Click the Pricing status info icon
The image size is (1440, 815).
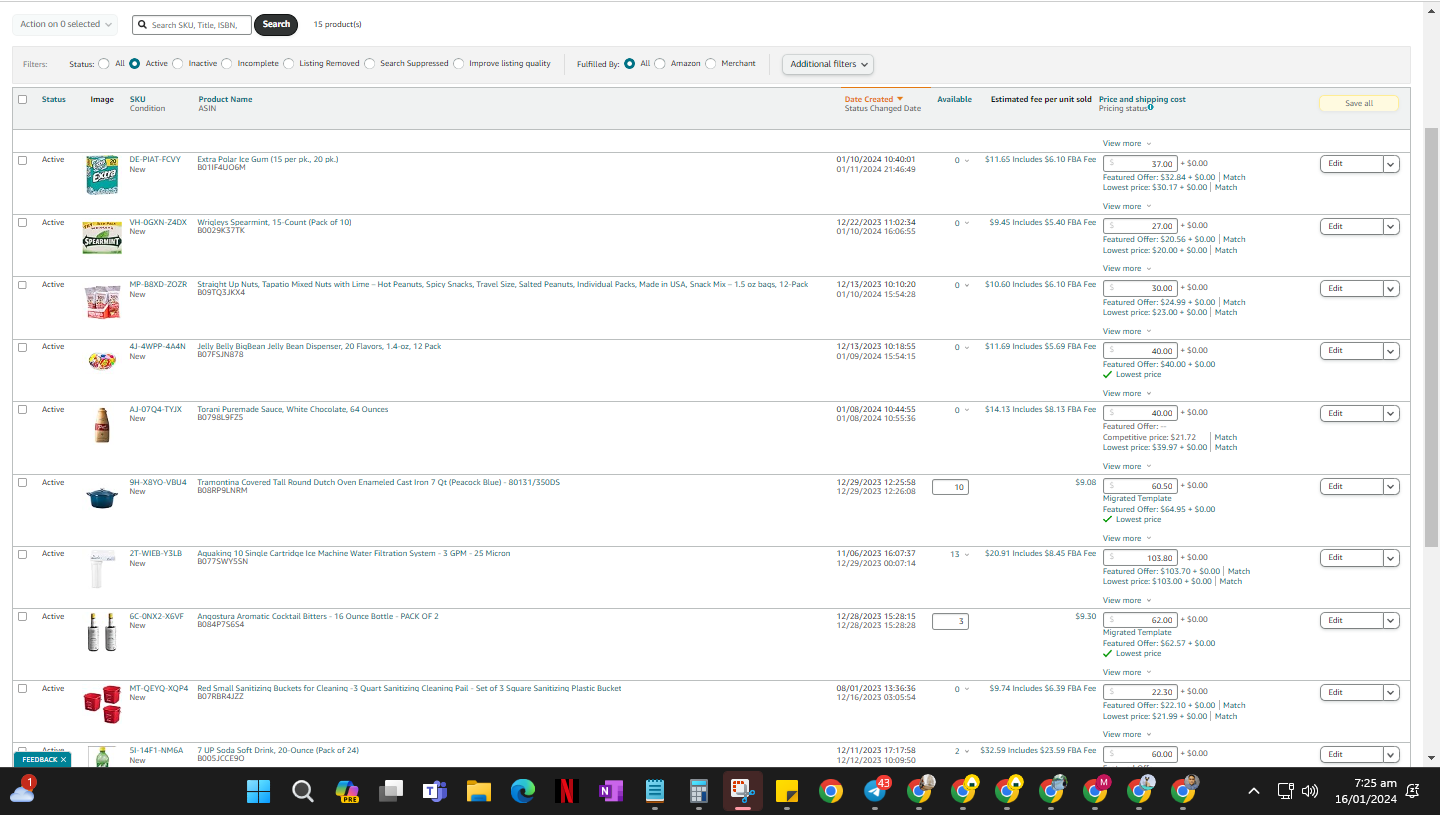pyautogui.click(x=1151, y=108)
